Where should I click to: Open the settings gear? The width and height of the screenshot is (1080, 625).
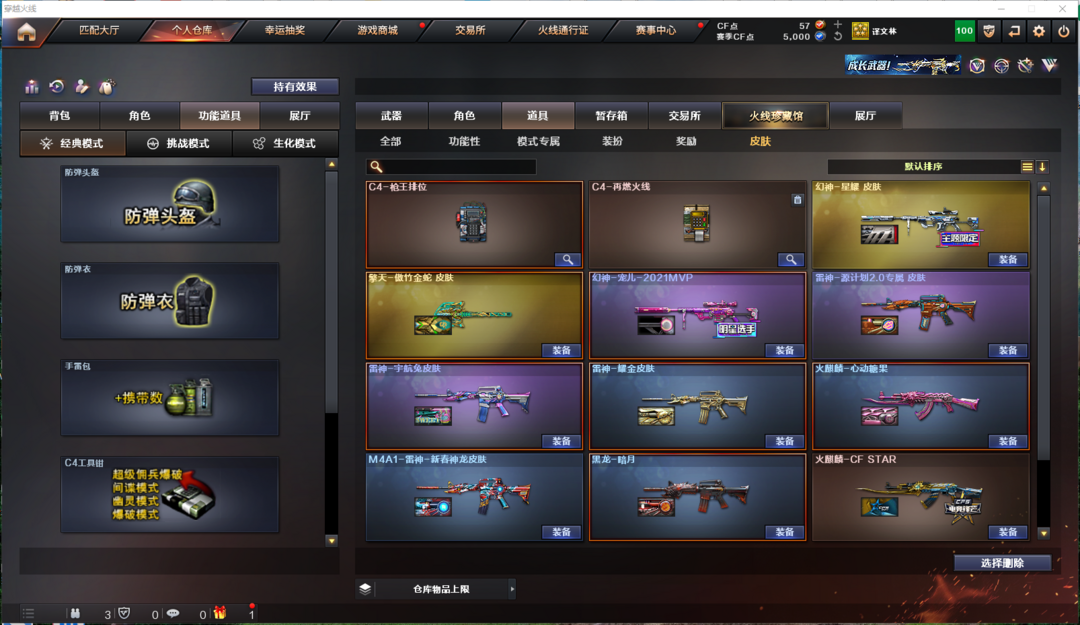pos(1039,31)
